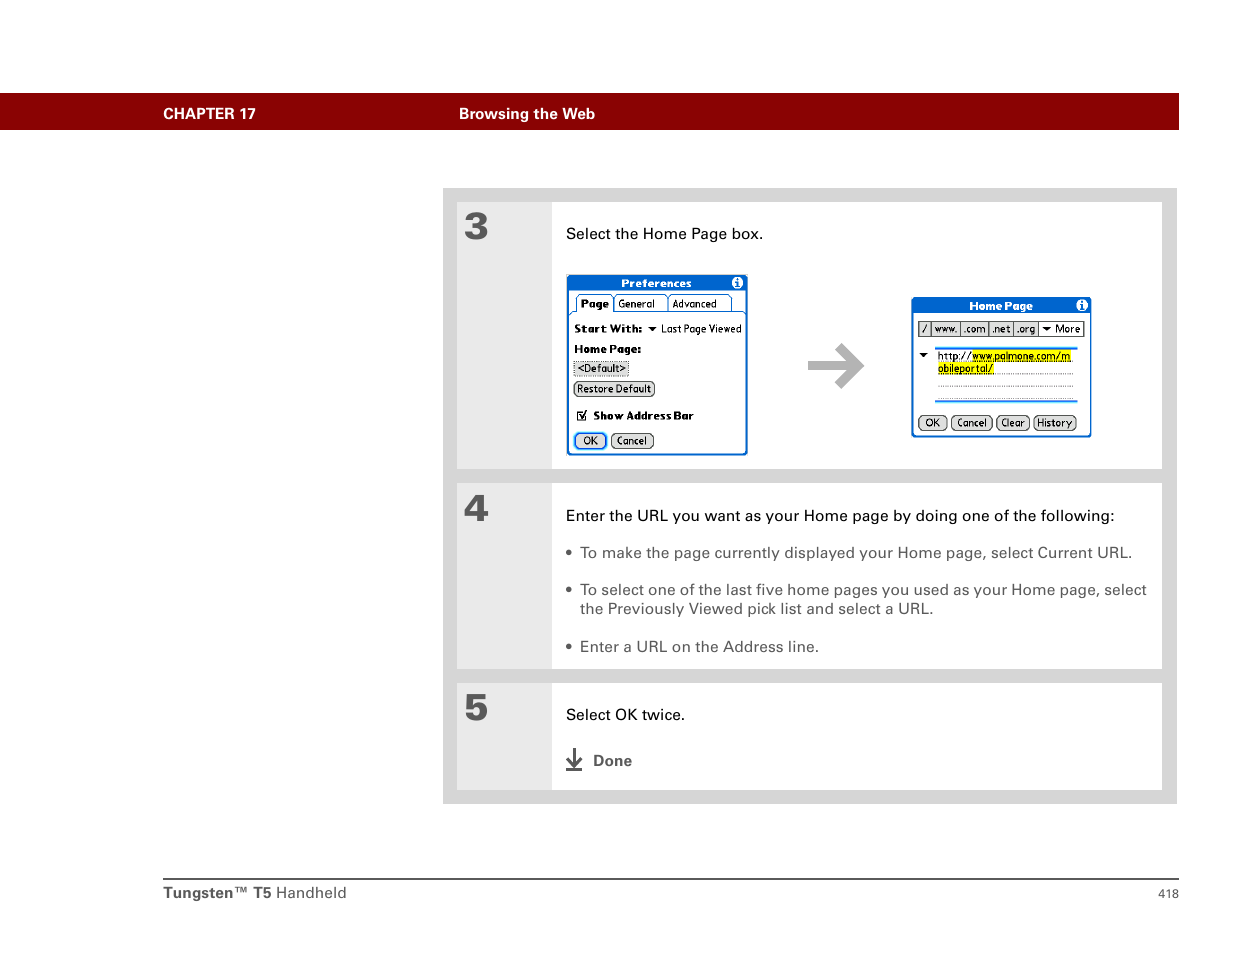Open the More dropdown in Home Page dialog

pyautogui.click(x=1061, y=329)
